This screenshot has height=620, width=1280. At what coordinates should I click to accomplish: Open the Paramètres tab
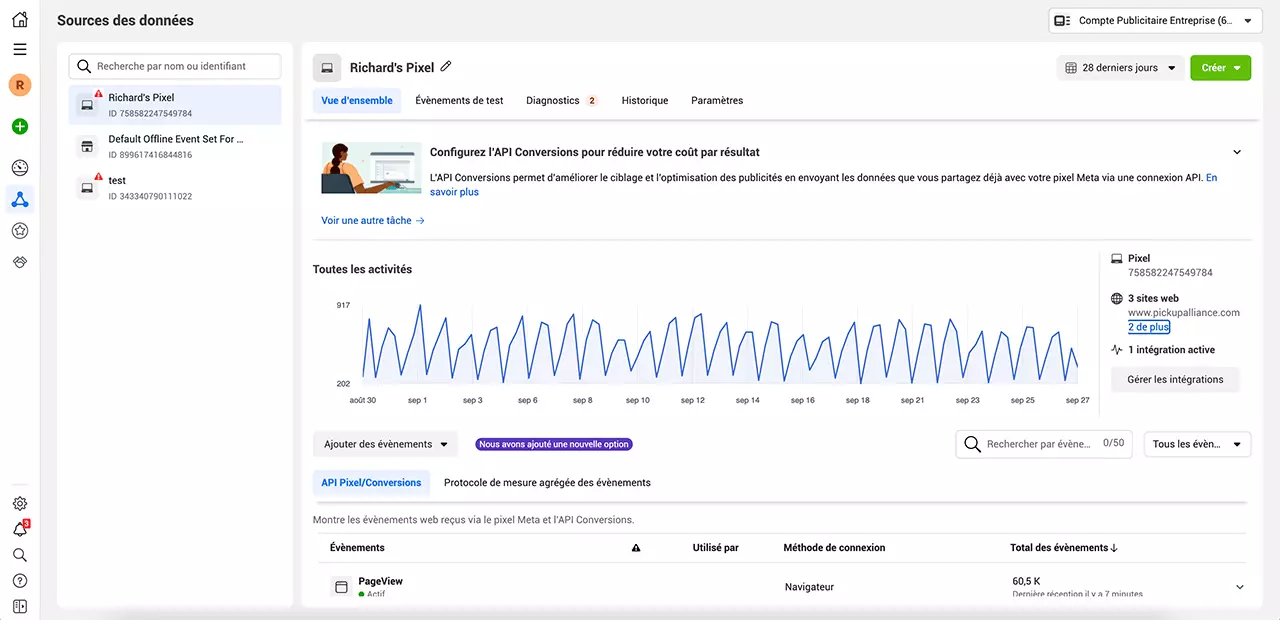click(x=717, y=100)
